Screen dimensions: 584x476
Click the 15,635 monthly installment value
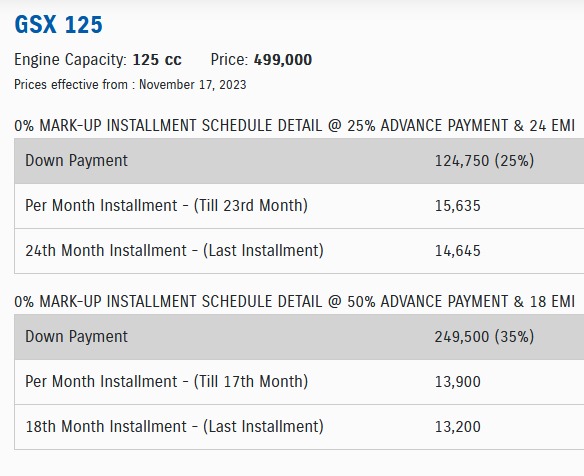pos(458,206)
